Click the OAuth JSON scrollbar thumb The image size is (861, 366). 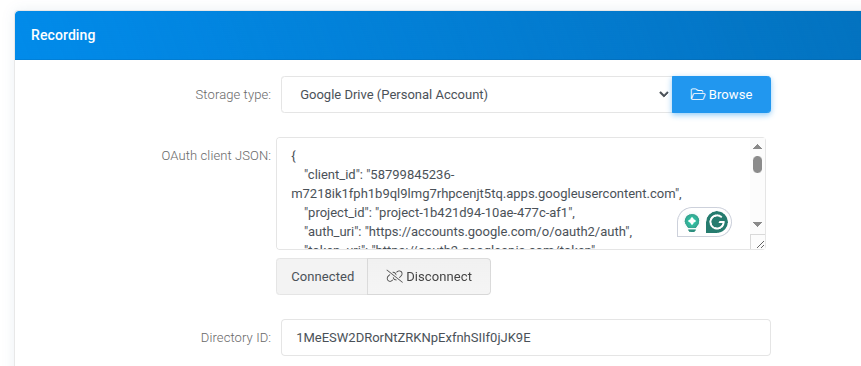(x=757, y=164)
